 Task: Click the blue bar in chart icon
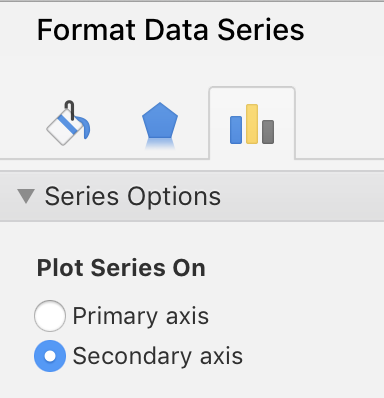coord(236,130)
